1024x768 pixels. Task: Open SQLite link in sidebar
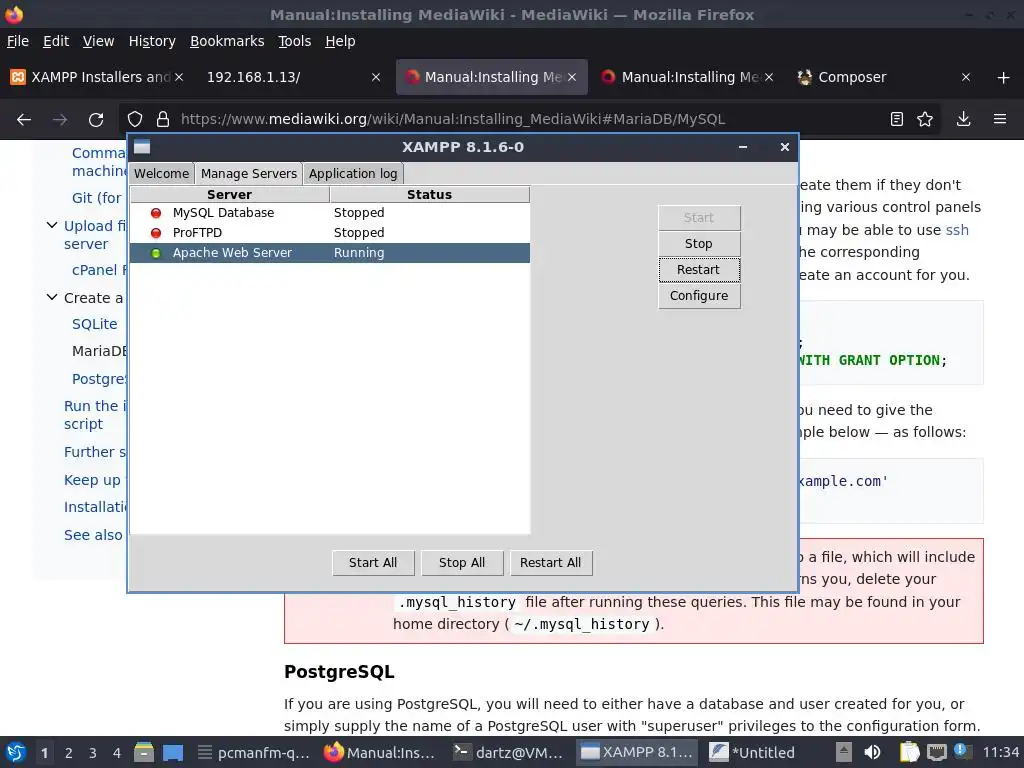[95, 324]
